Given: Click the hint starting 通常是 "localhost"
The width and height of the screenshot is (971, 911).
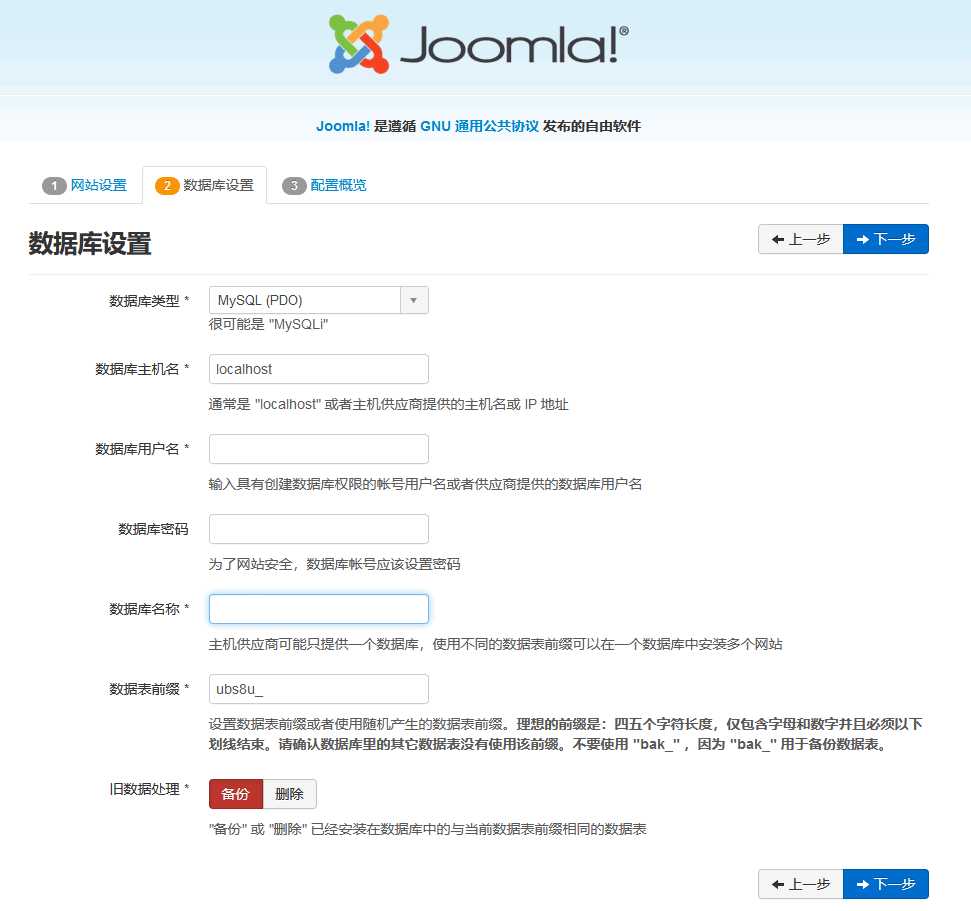Looking at the screenshot, I should click(388, 404).
